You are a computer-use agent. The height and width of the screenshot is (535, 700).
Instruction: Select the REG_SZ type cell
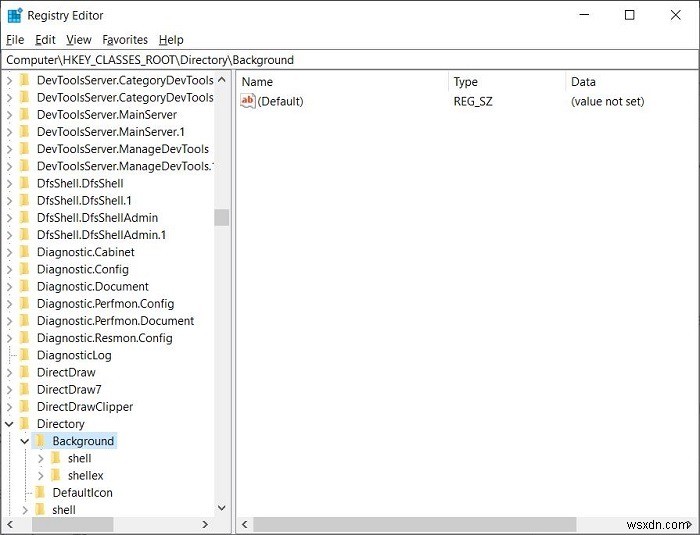point(473,101)
